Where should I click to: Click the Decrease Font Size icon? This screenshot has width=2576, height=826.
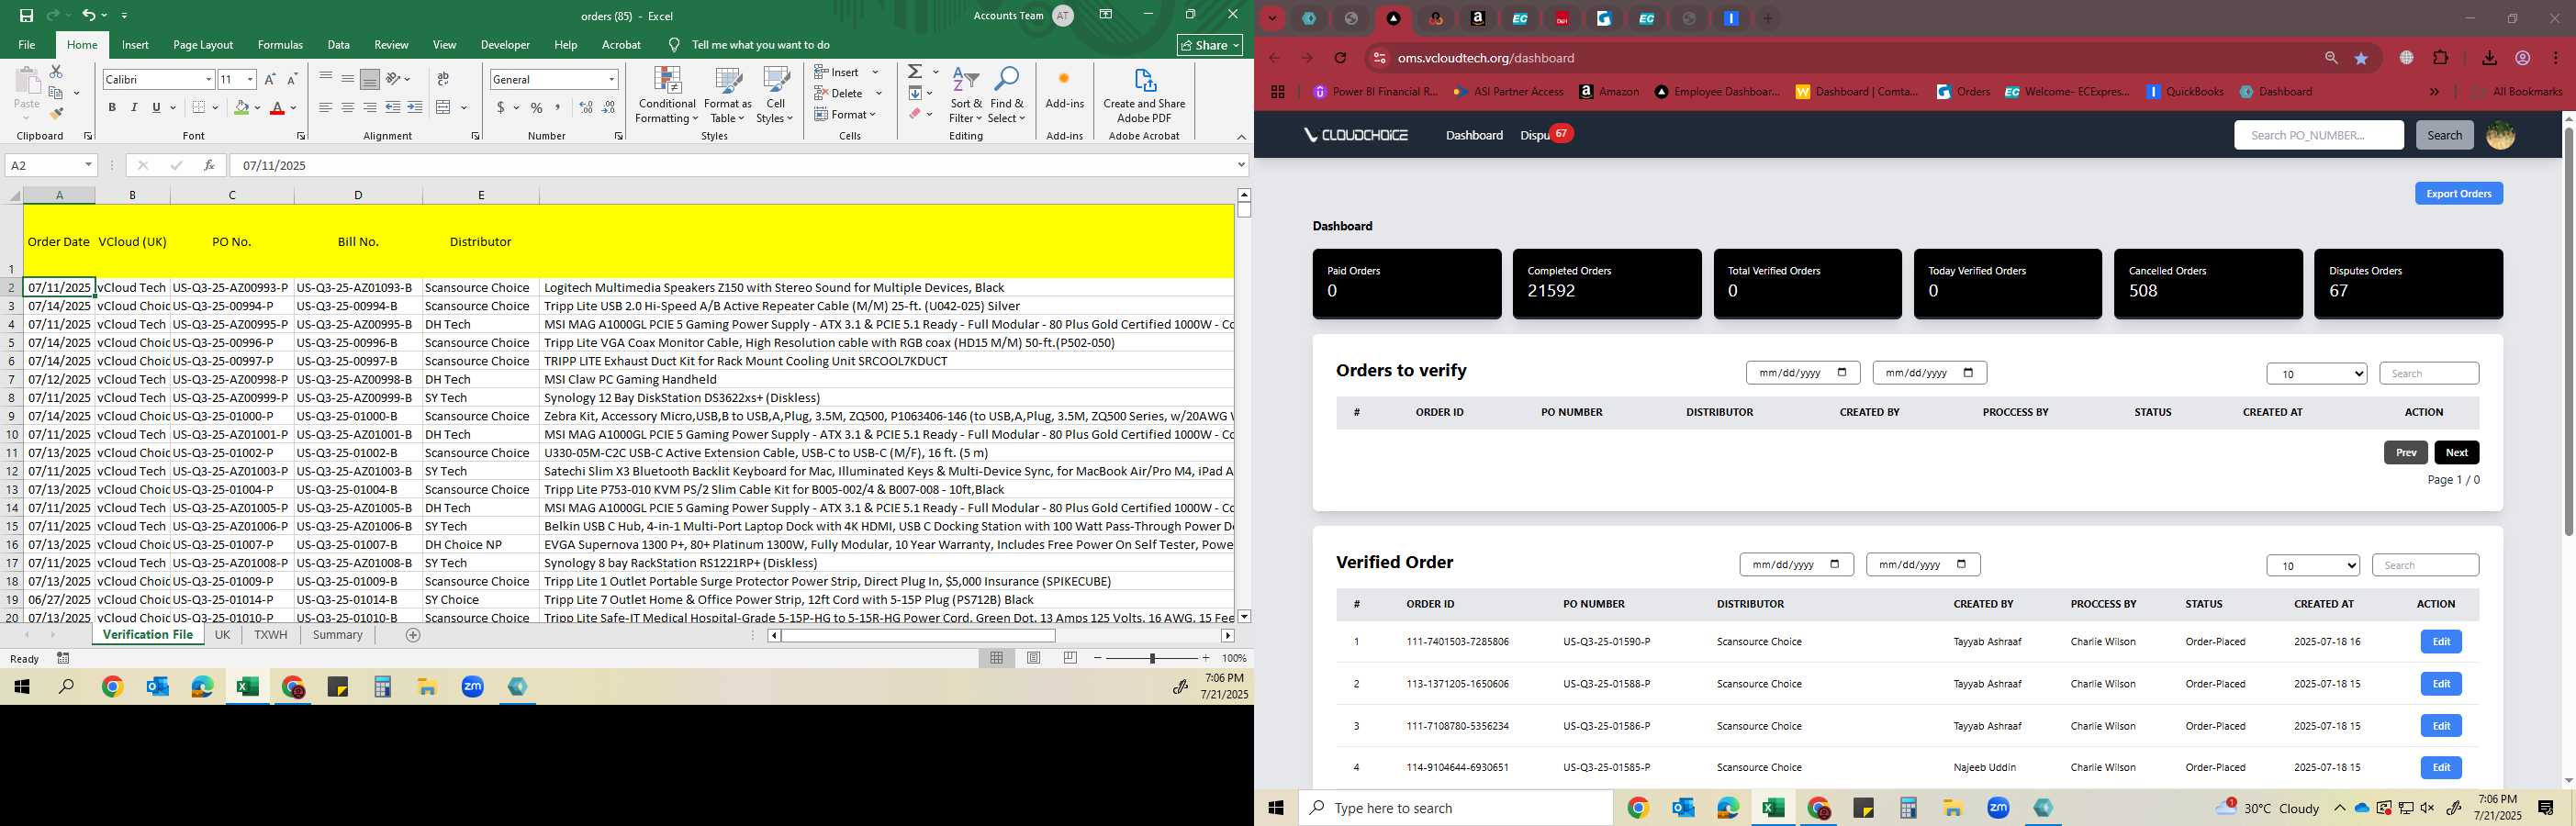click(291, 79)
